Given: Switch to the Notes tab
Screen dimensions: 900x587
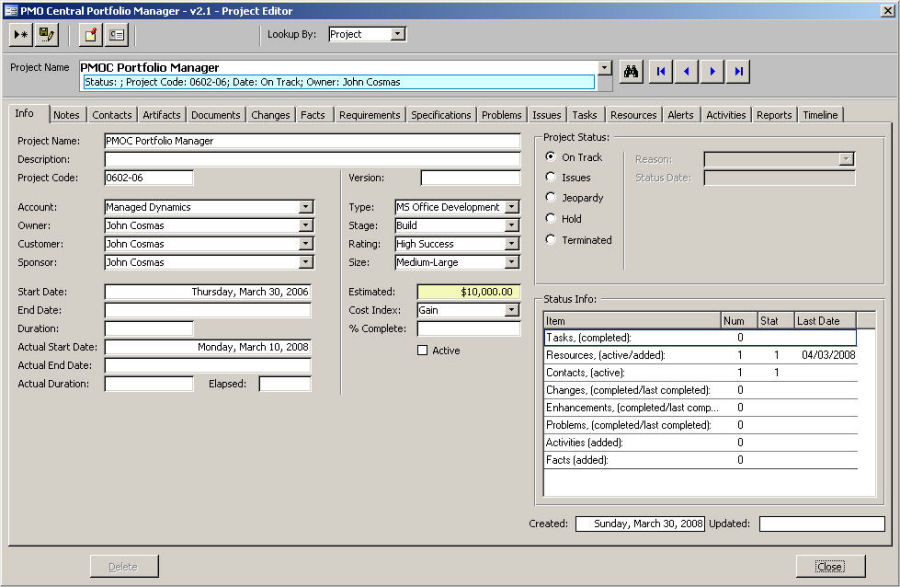Looking at the screenshot, I should coord(67,115).
